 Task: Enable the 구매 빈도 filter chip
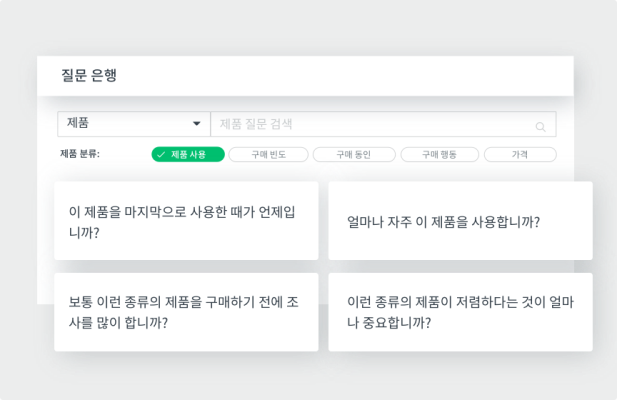click(x=267, y=155)
